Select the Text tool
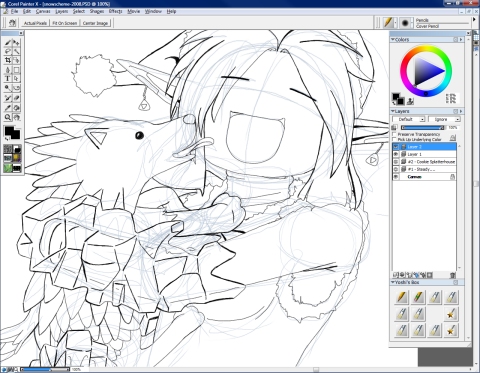Viewport: 480px width, 373px height. tap(8, 79)
